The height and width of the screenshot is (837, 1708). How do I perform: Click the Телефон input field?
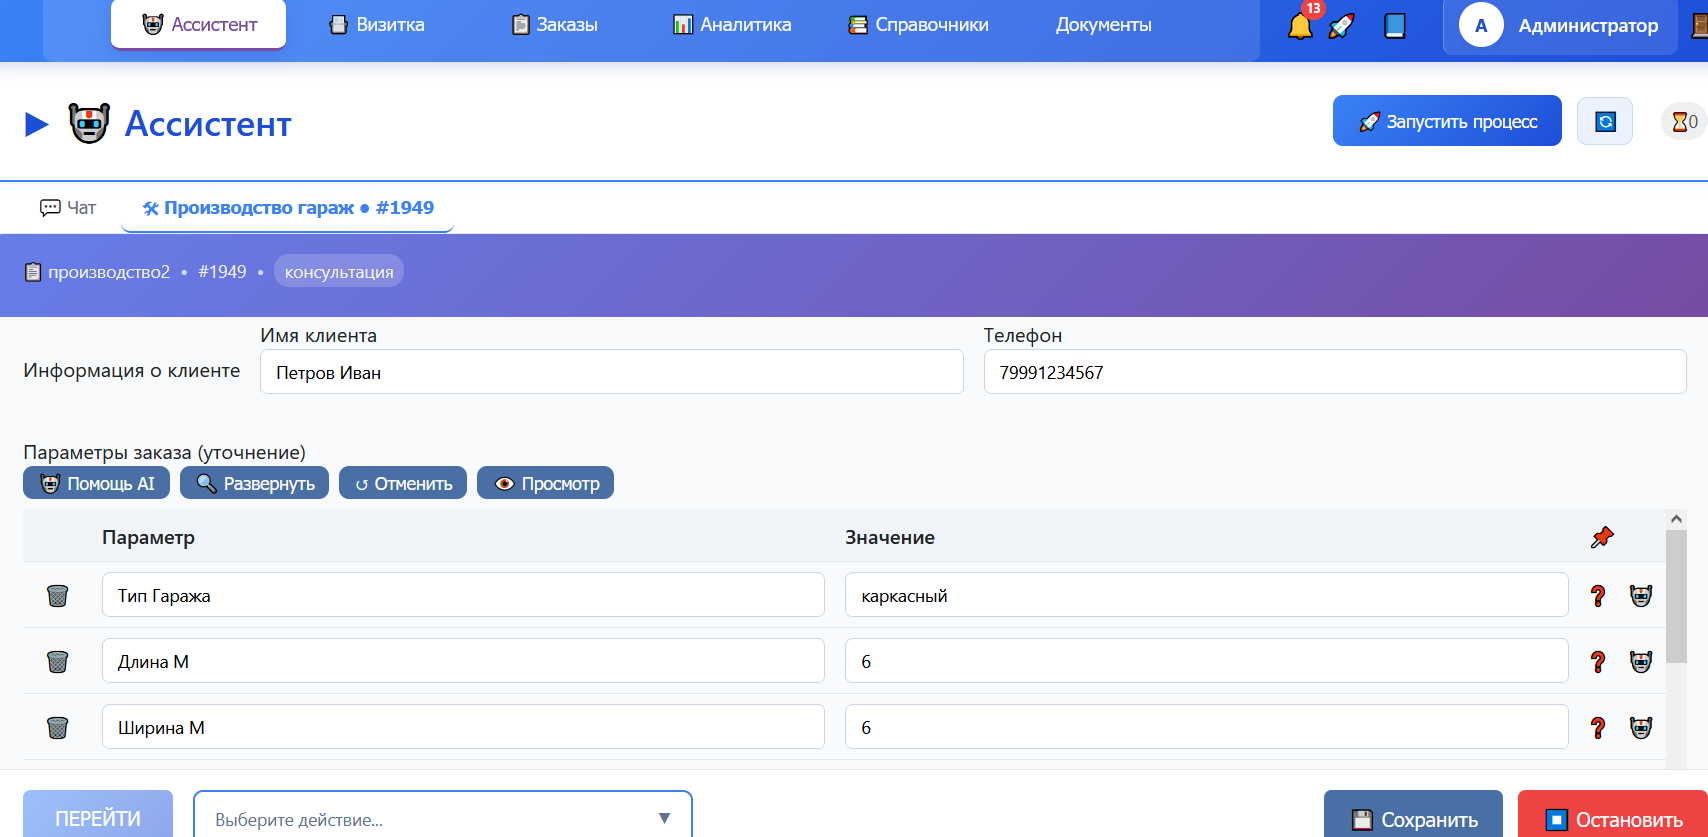click(1335, 372)
